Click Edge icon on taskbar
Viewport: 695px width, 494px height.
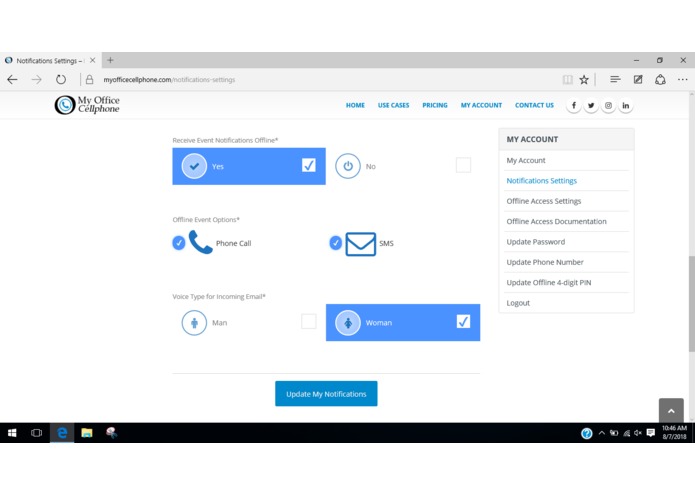[x=62, y=433]
